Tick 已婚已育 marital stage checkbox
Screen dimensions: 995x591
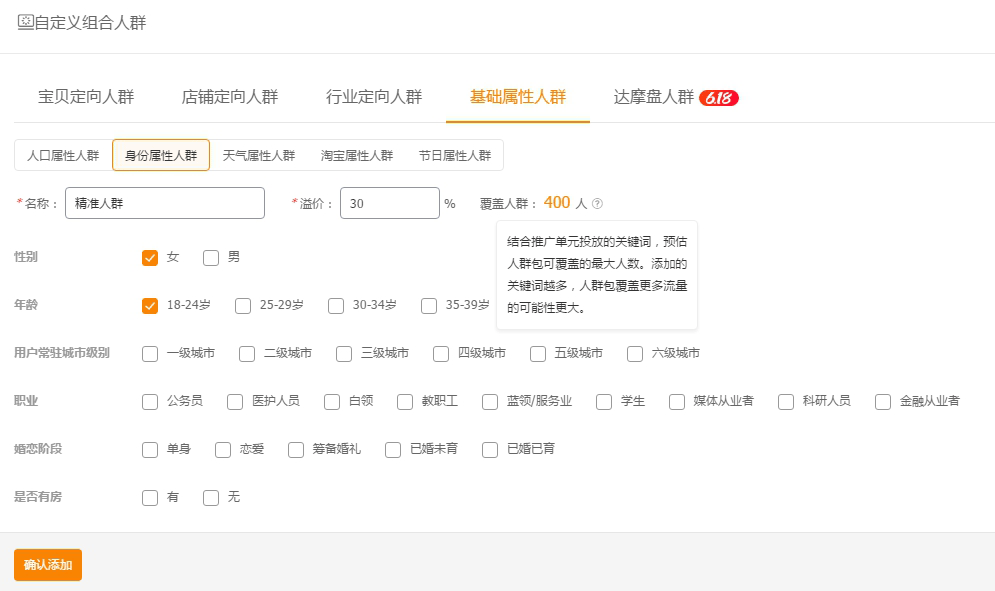pos(490,450)
